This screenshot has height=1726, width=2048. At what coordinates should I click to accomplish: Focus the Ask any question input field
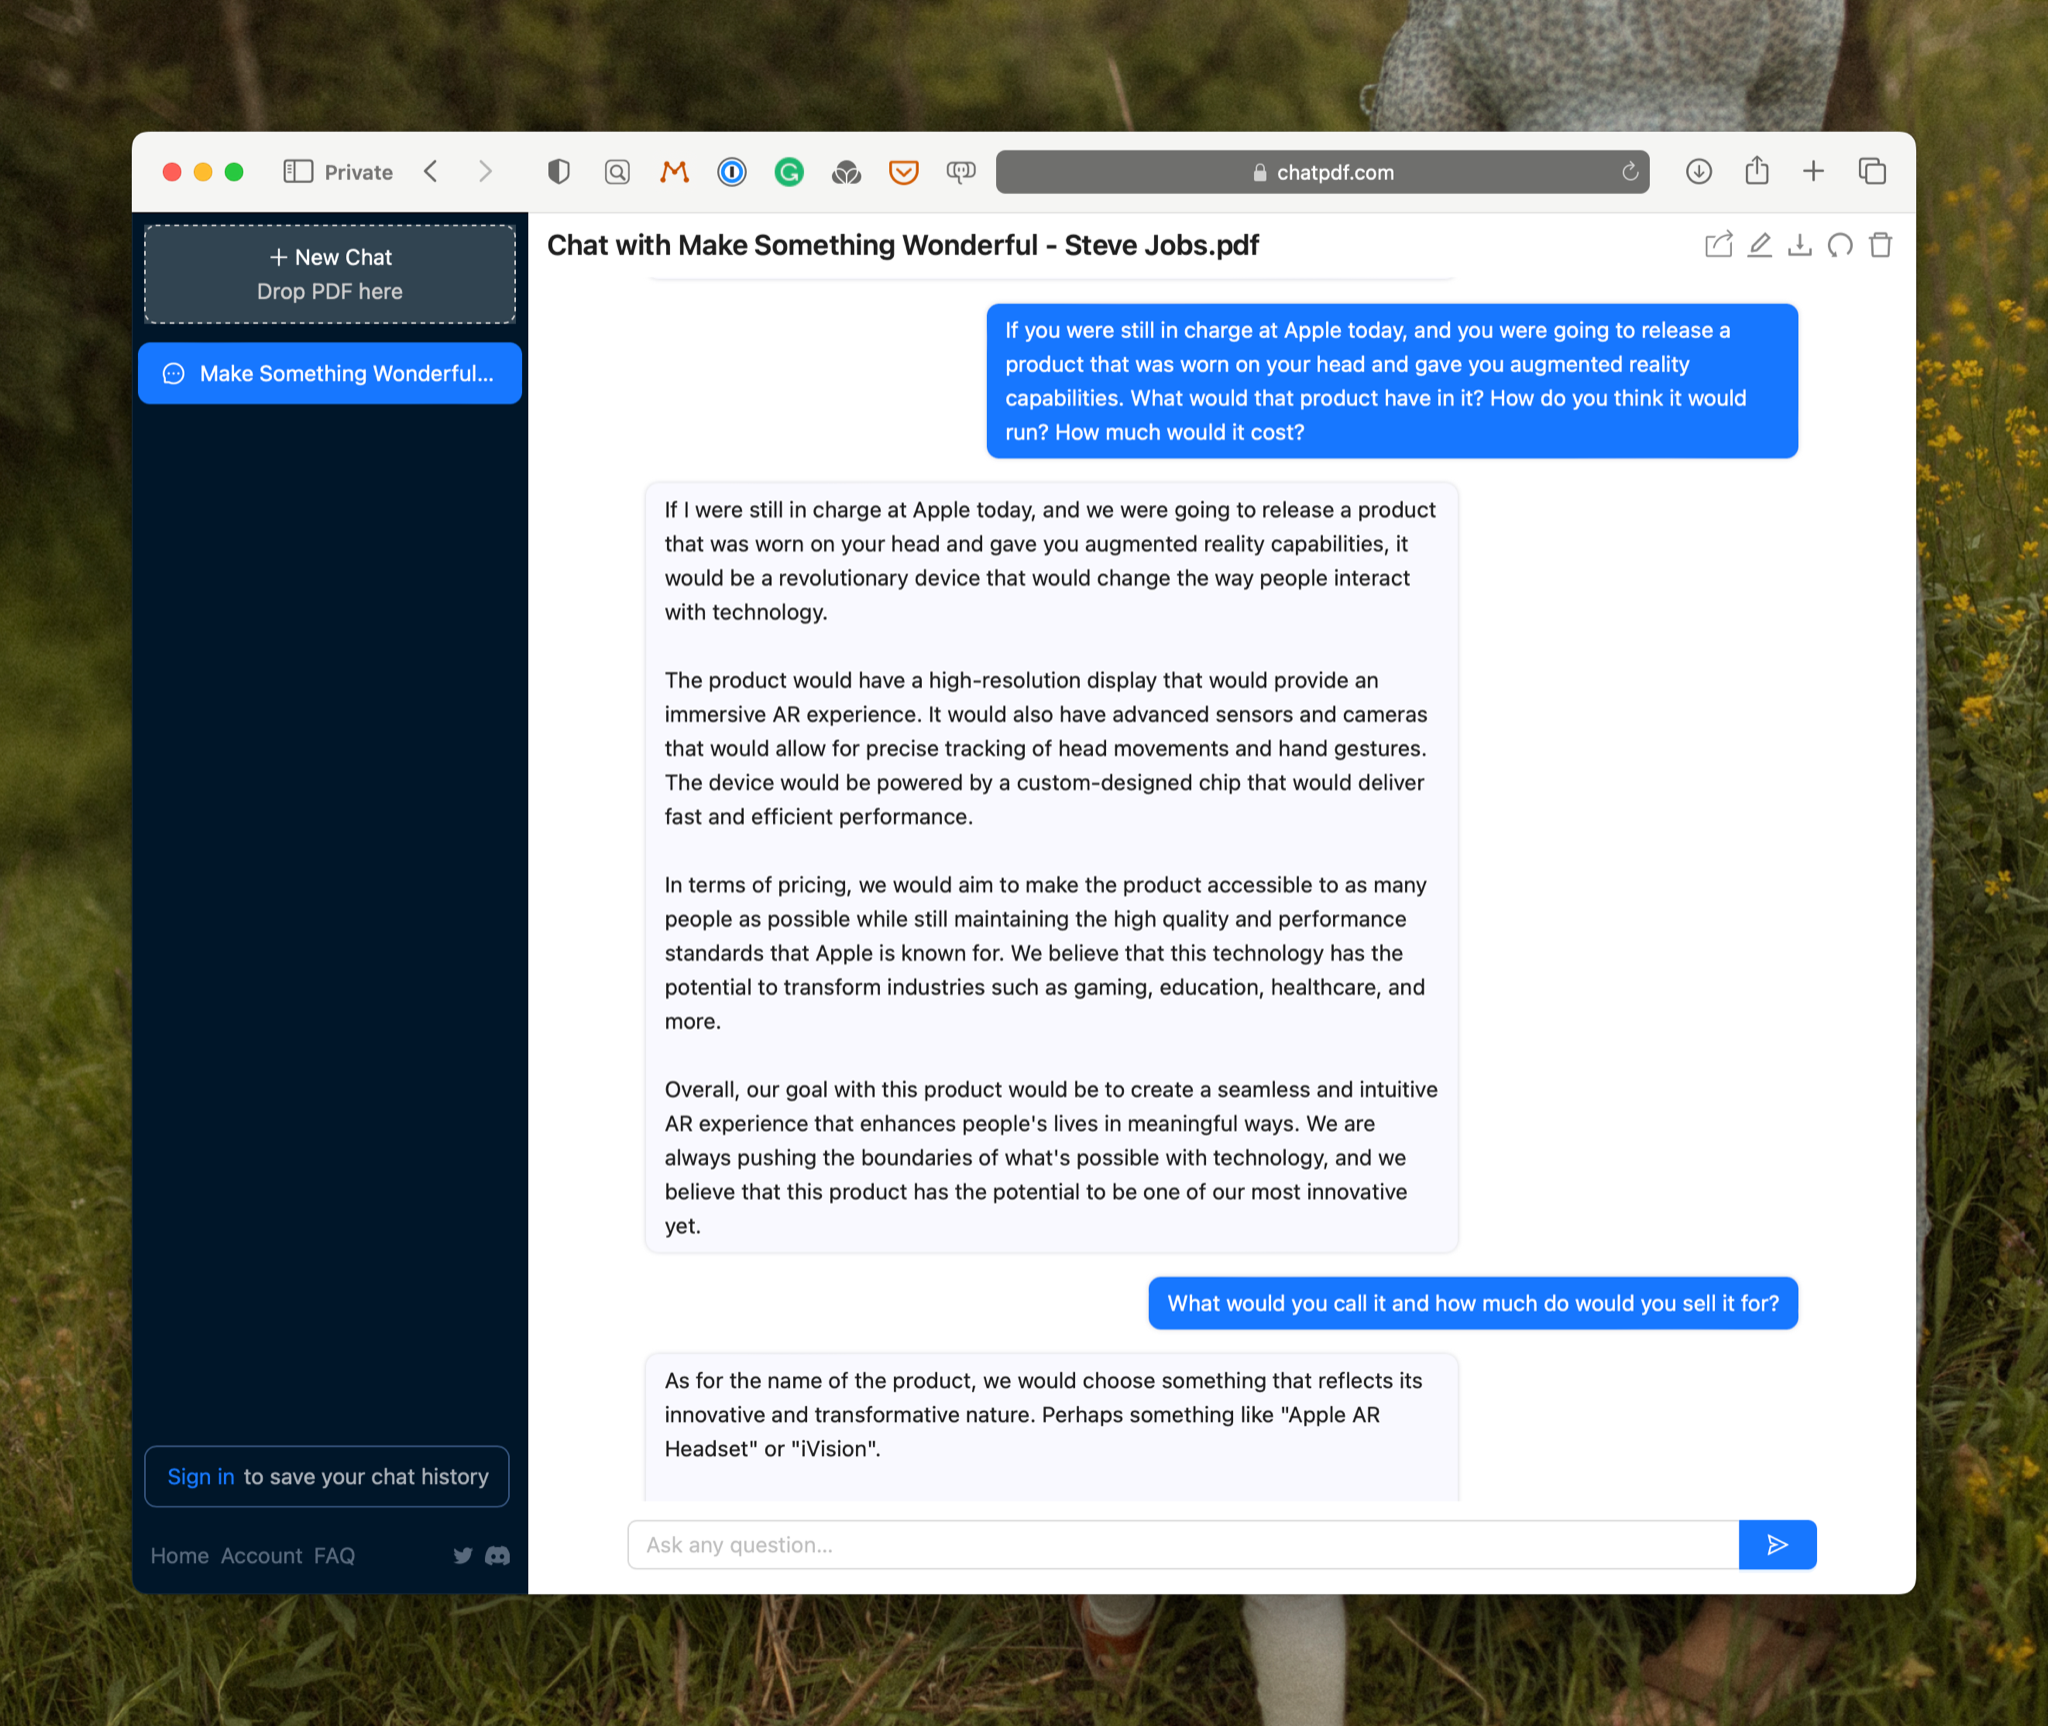1183,1545
